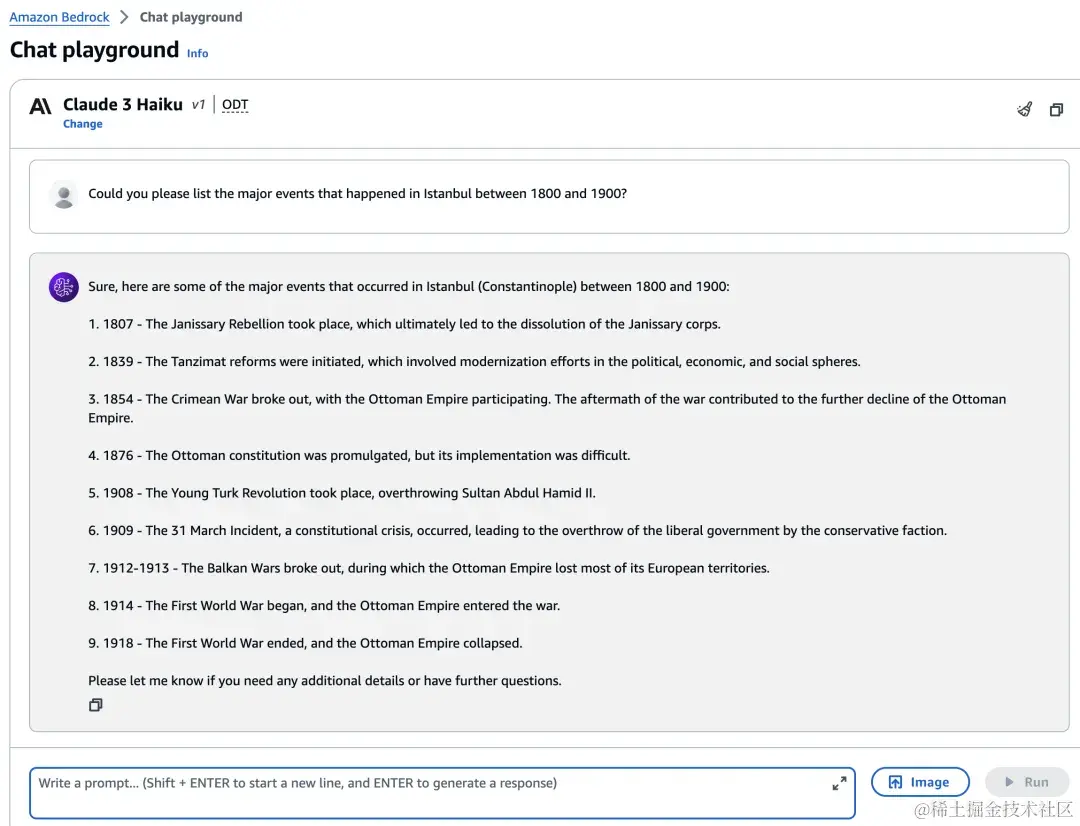The width and height of the screenshot is (1080, 826).
Task: Click the response intro sentence starting with Sure
Action: [408, 287]
